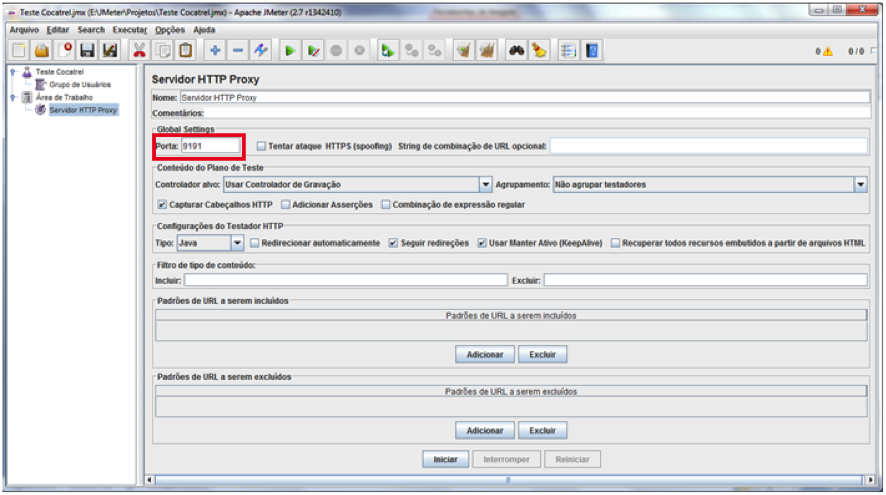
Task: Open search with the binoculars icon
Action: tap(516, 51)
